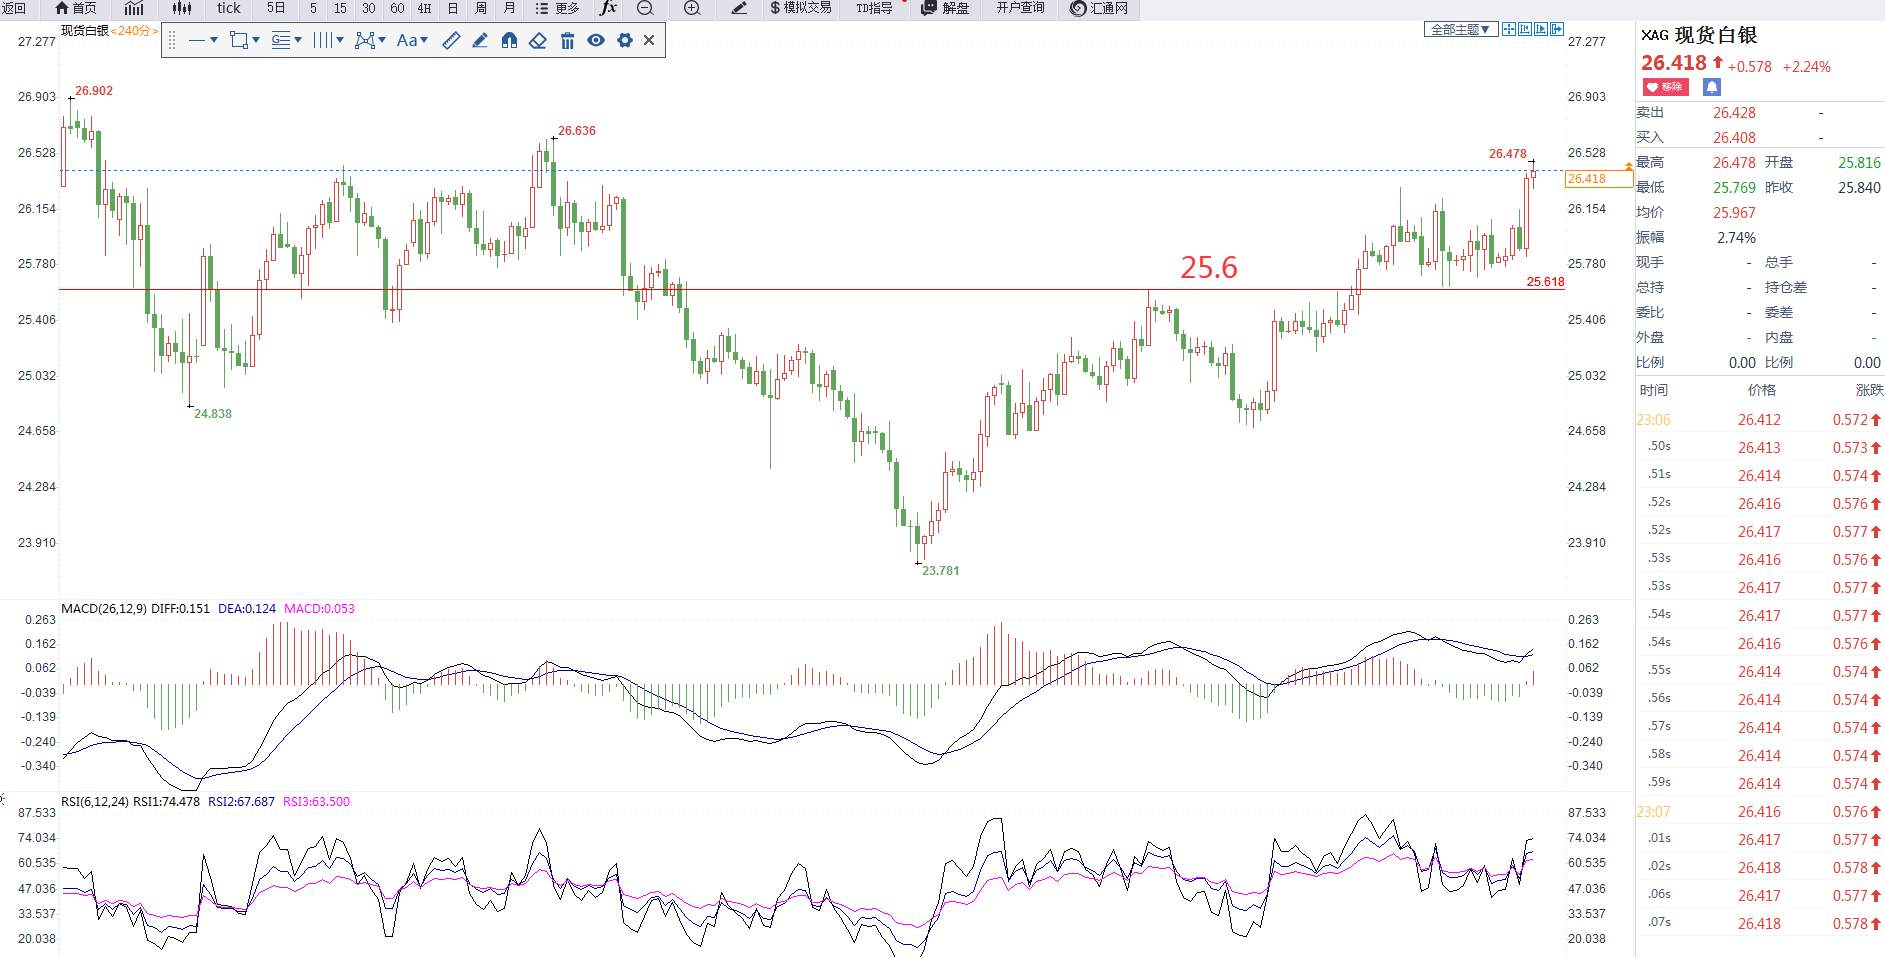The width and height of the screenshot is (1885, 957).
Task: Select the eraser tool
Action: [x=538, y=40]
